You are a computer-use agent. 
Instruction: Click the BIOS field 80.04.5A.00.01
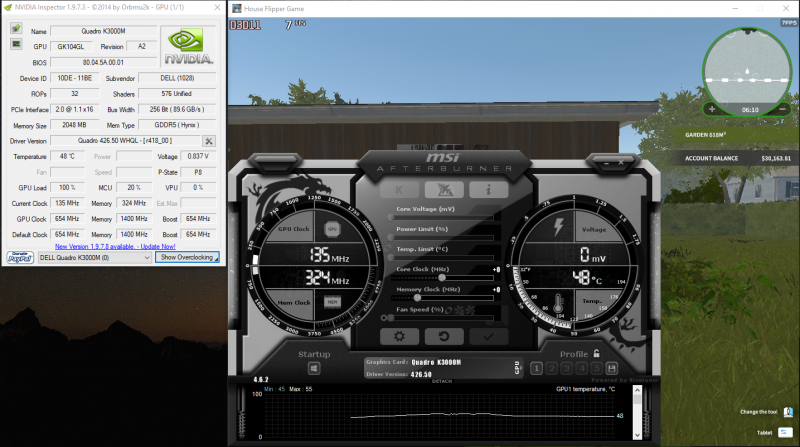point(103,62)
